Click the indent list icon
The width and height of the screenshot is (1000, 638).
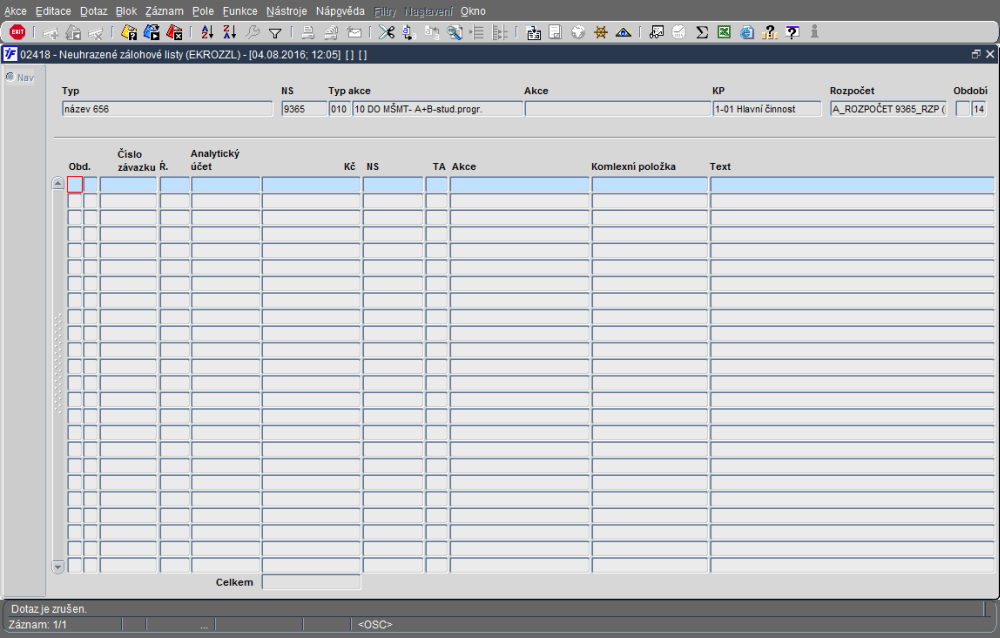477,32
